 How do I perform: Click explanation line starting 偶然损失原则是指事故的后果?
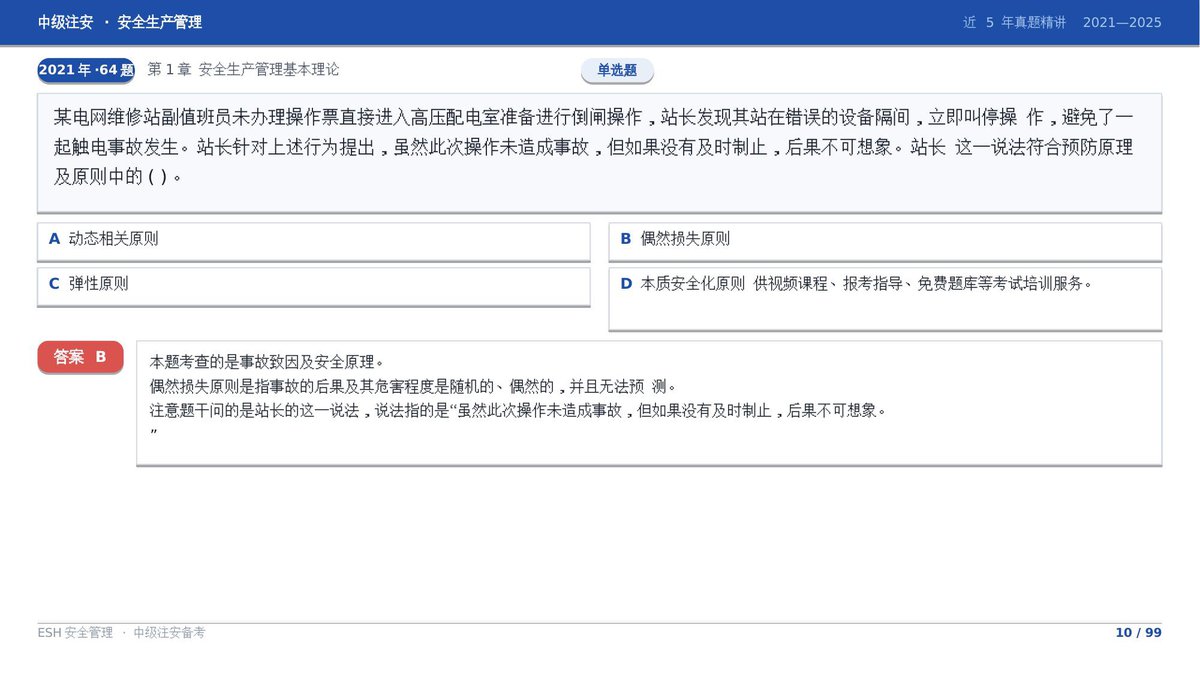(x=414, y=386)
